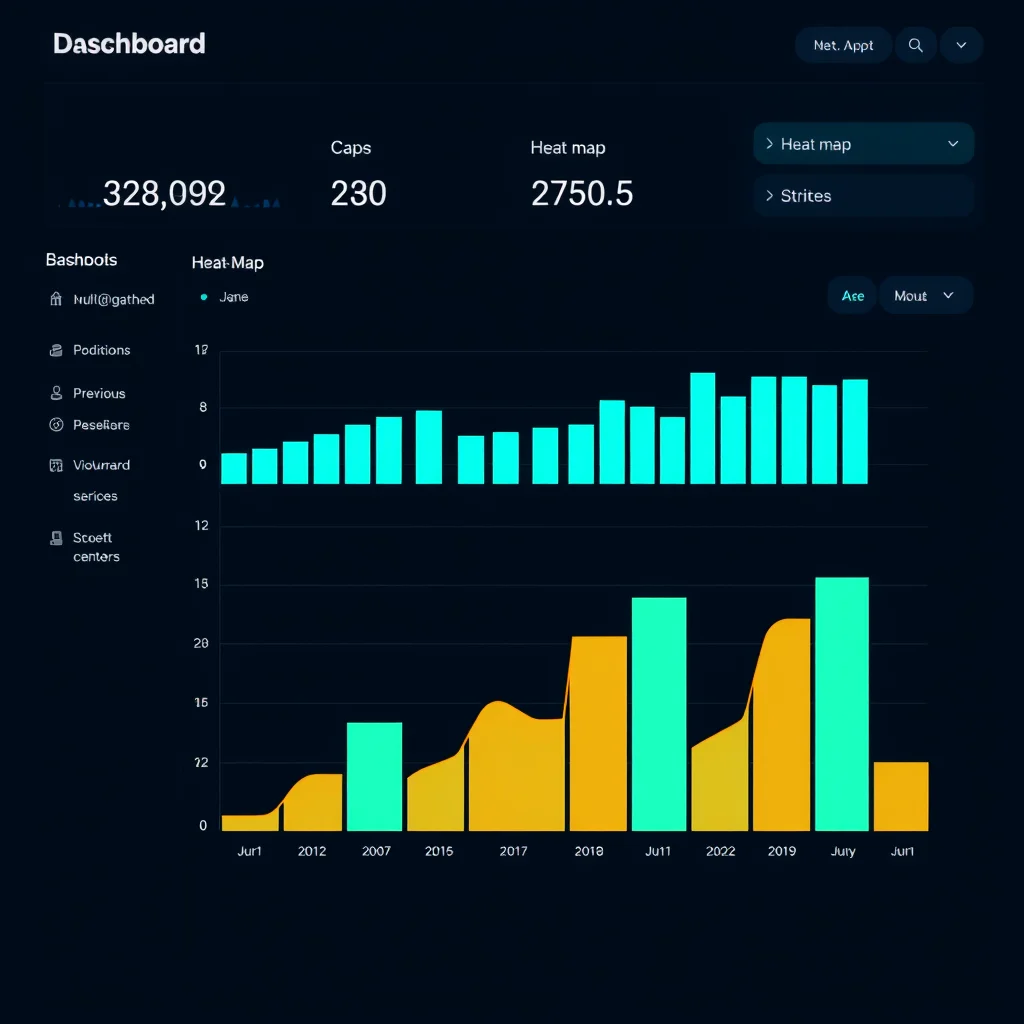Click the Previous person icon
Screen dimensions: 1024x1024
tap(56, 392)
